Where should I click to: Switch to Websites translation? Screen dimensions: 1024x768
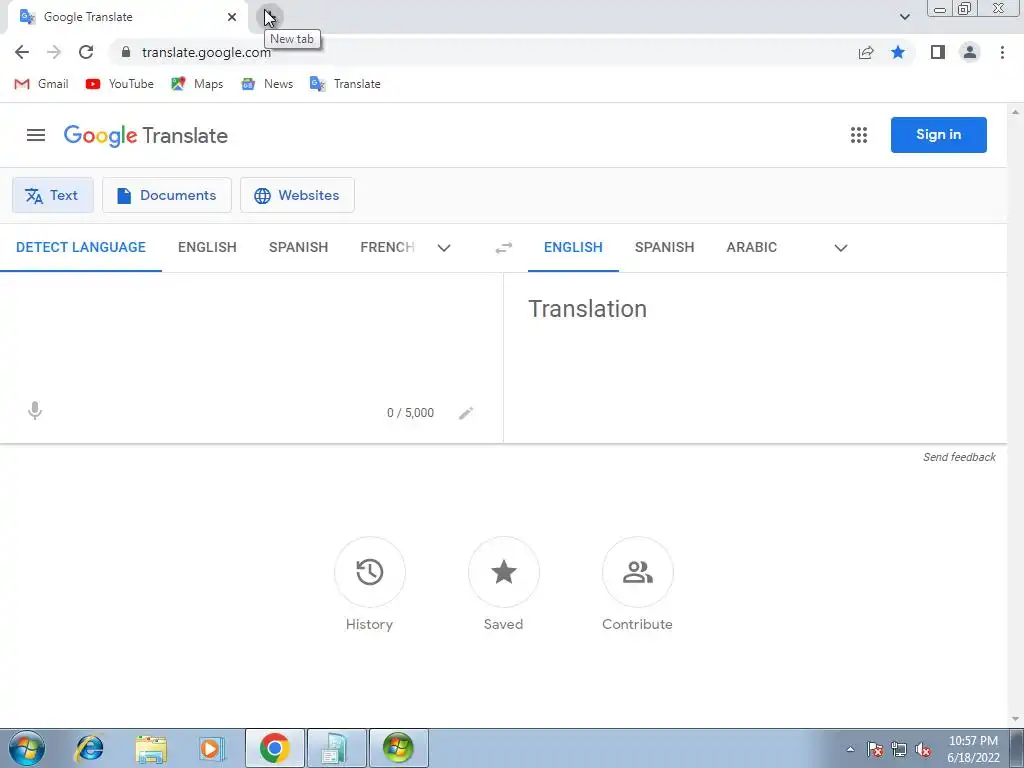297,195
